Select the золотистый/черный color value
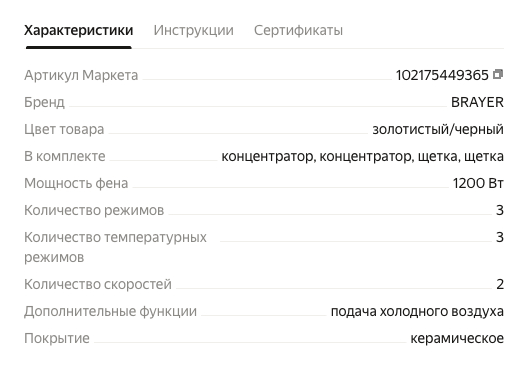528x382 pixels. click(438, 129)
